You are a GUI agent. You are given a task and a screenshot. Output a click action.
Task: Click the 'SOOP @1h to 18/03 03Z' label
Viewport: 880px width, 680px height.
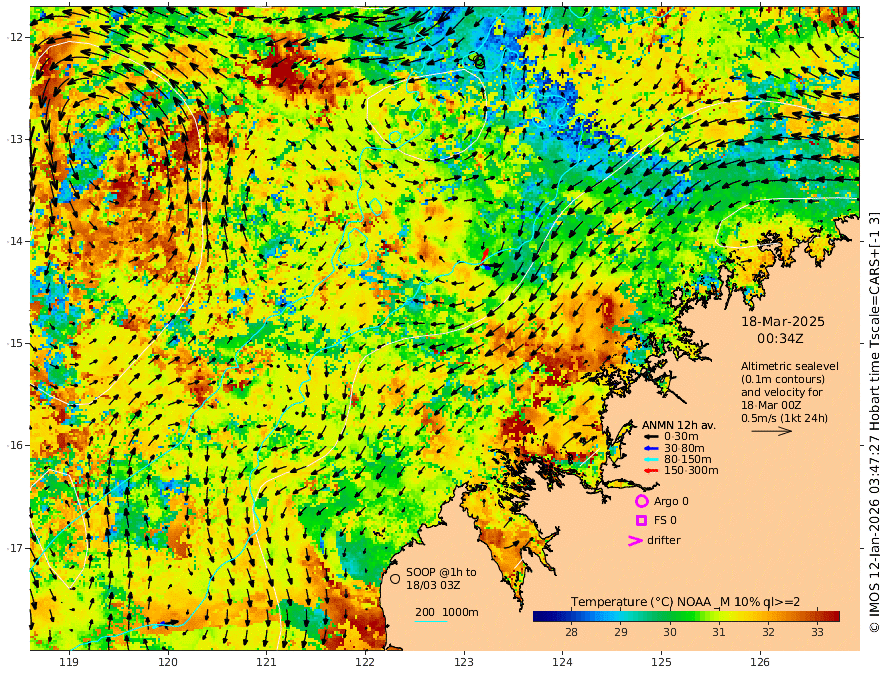point(441,578)
